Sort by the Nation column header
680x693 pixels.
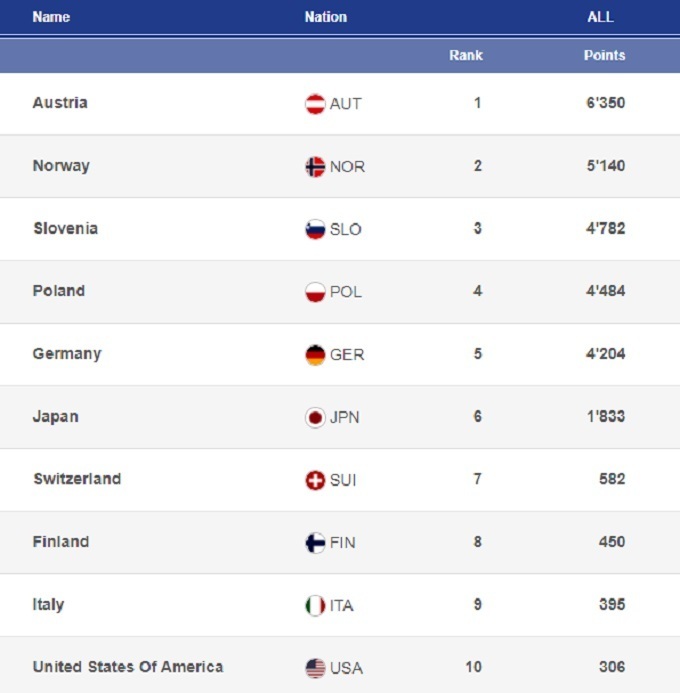pyautogui.click(x=326, y=17)
